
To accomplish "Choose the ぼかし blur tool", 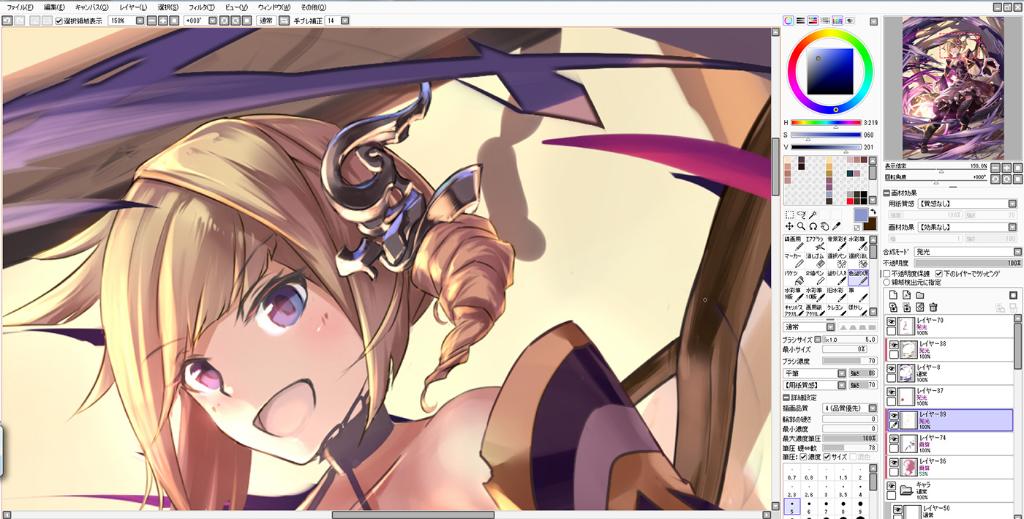I will (x=858, y=312).
